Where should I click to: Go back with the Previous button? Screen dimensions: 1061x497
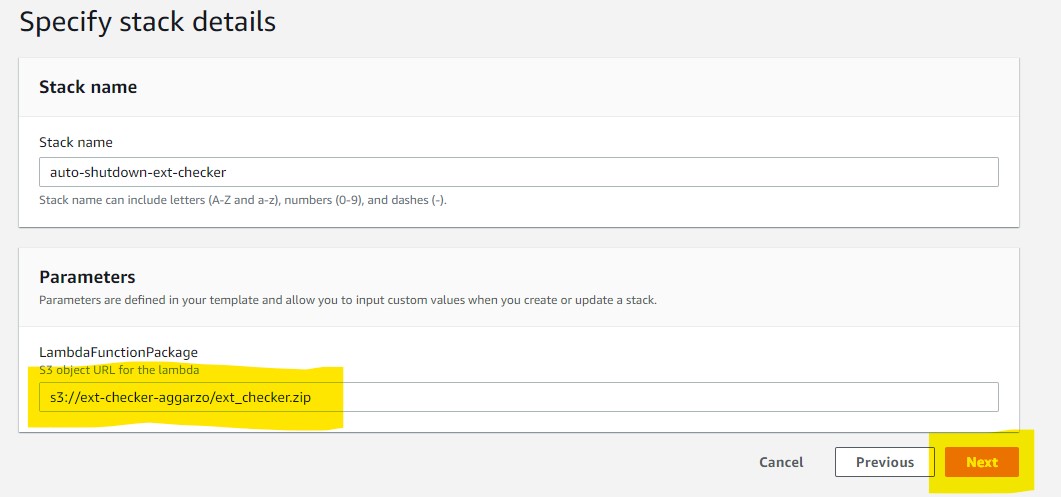[x=884, y=462]
